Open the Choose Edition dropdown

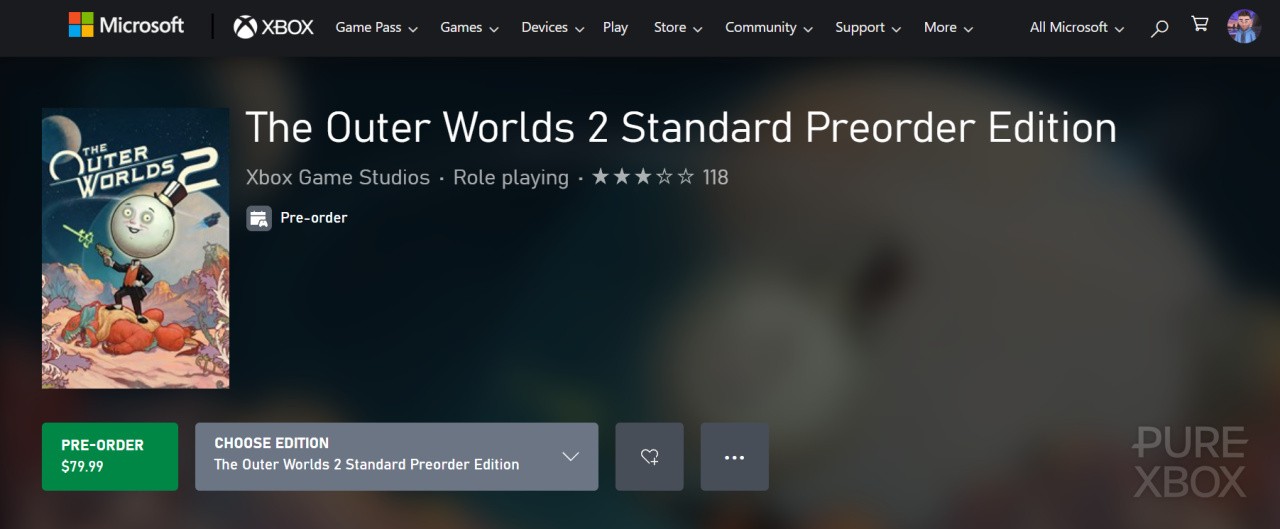(397, 457)
